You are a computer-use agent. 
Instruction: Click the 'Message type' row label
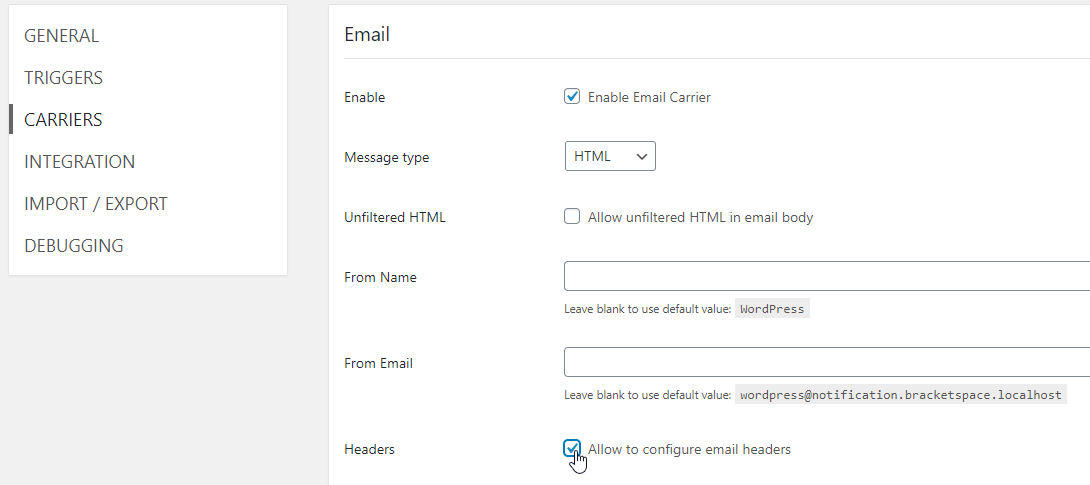coord(386,157)
